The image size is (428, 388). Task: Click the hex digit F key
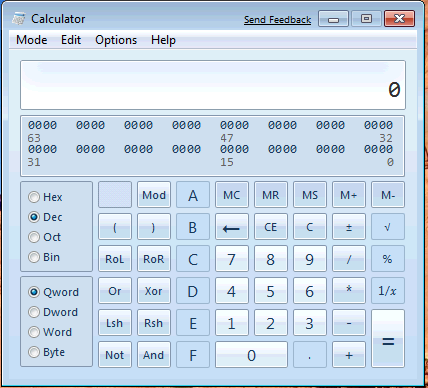pos(193,355)
